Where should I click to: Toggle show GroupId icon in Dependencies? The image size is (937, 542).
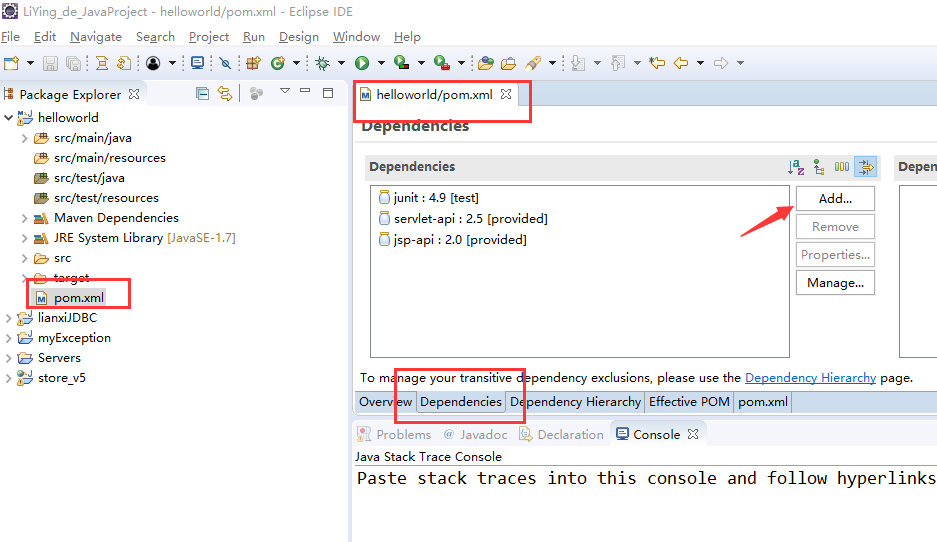(x=819, y=167)
